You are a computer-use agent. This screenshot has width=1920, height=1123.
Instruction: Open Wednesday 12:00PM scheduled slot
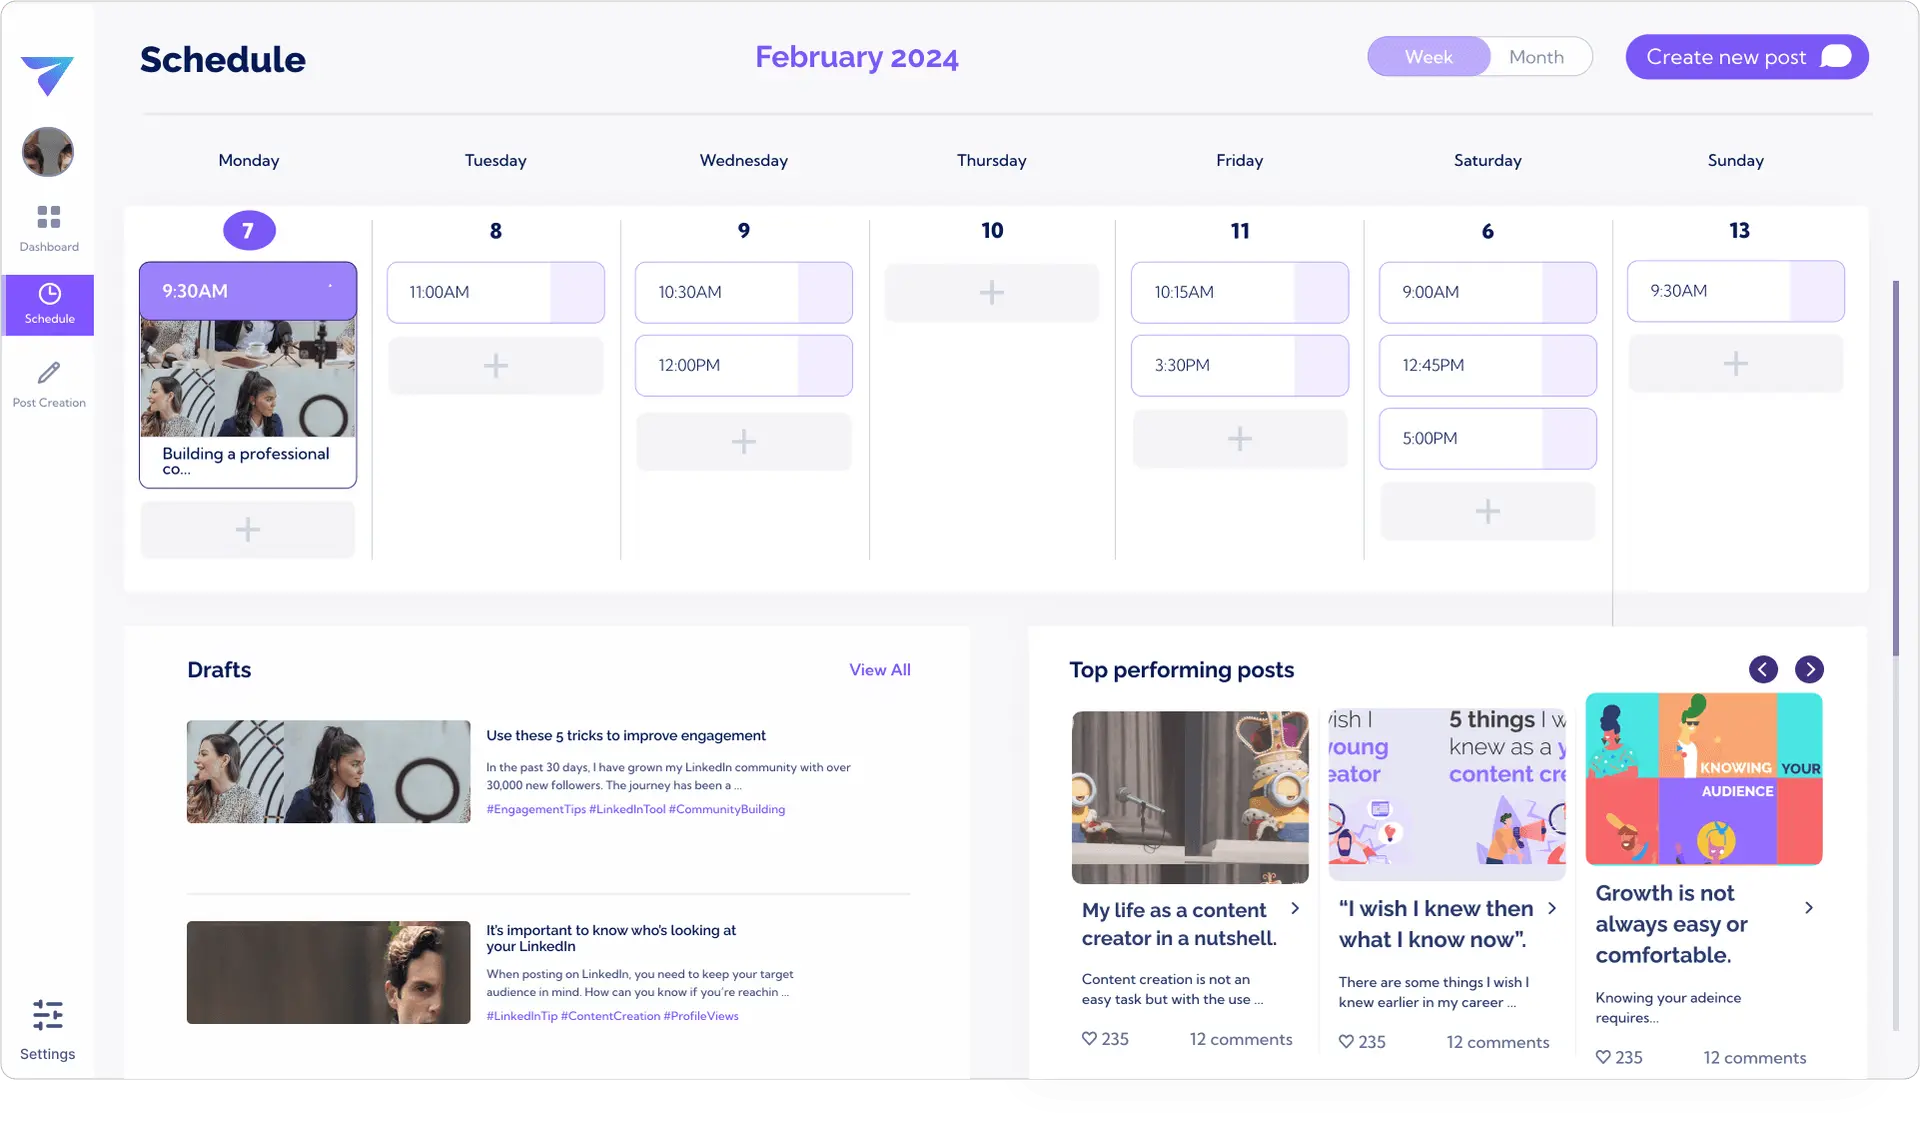(x=744, y=365)
